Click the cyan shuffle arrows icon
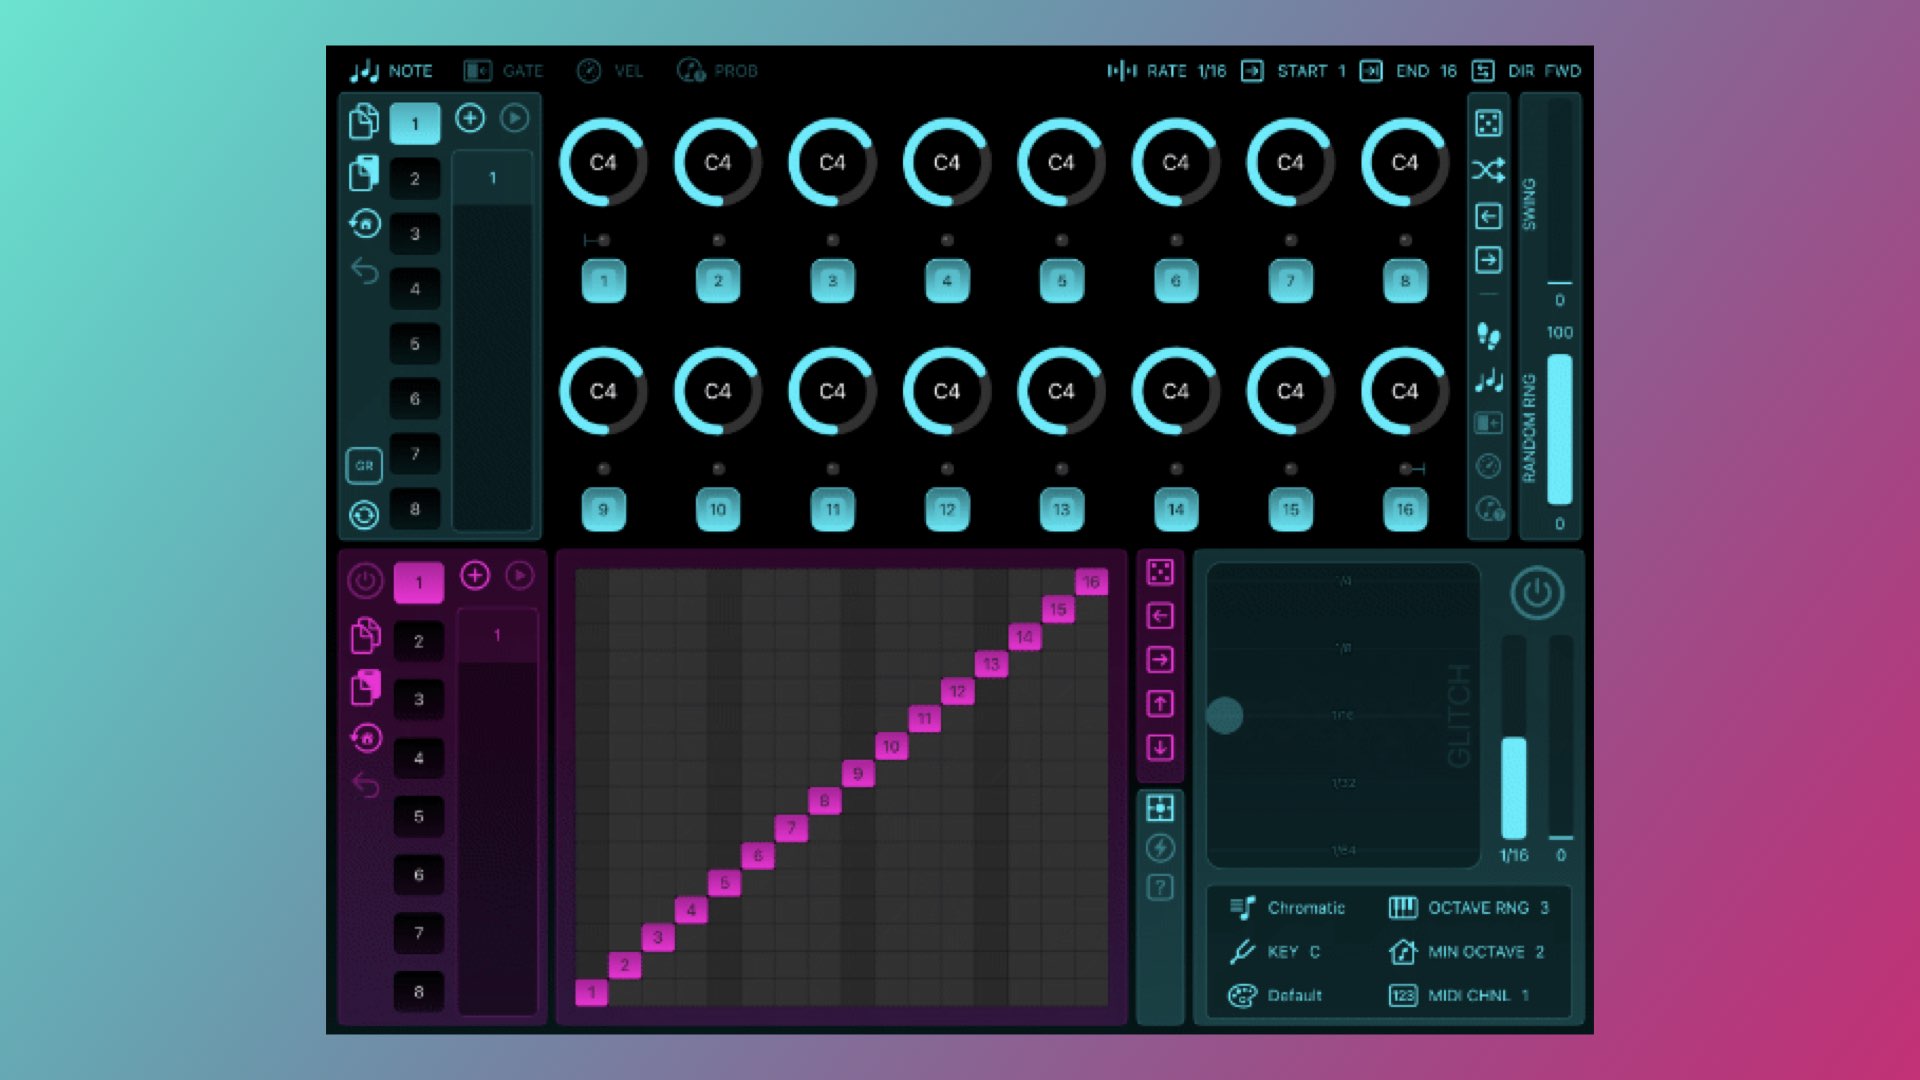The width and height of the screenshot is (1920, 1080). [x=1488, y=170]
